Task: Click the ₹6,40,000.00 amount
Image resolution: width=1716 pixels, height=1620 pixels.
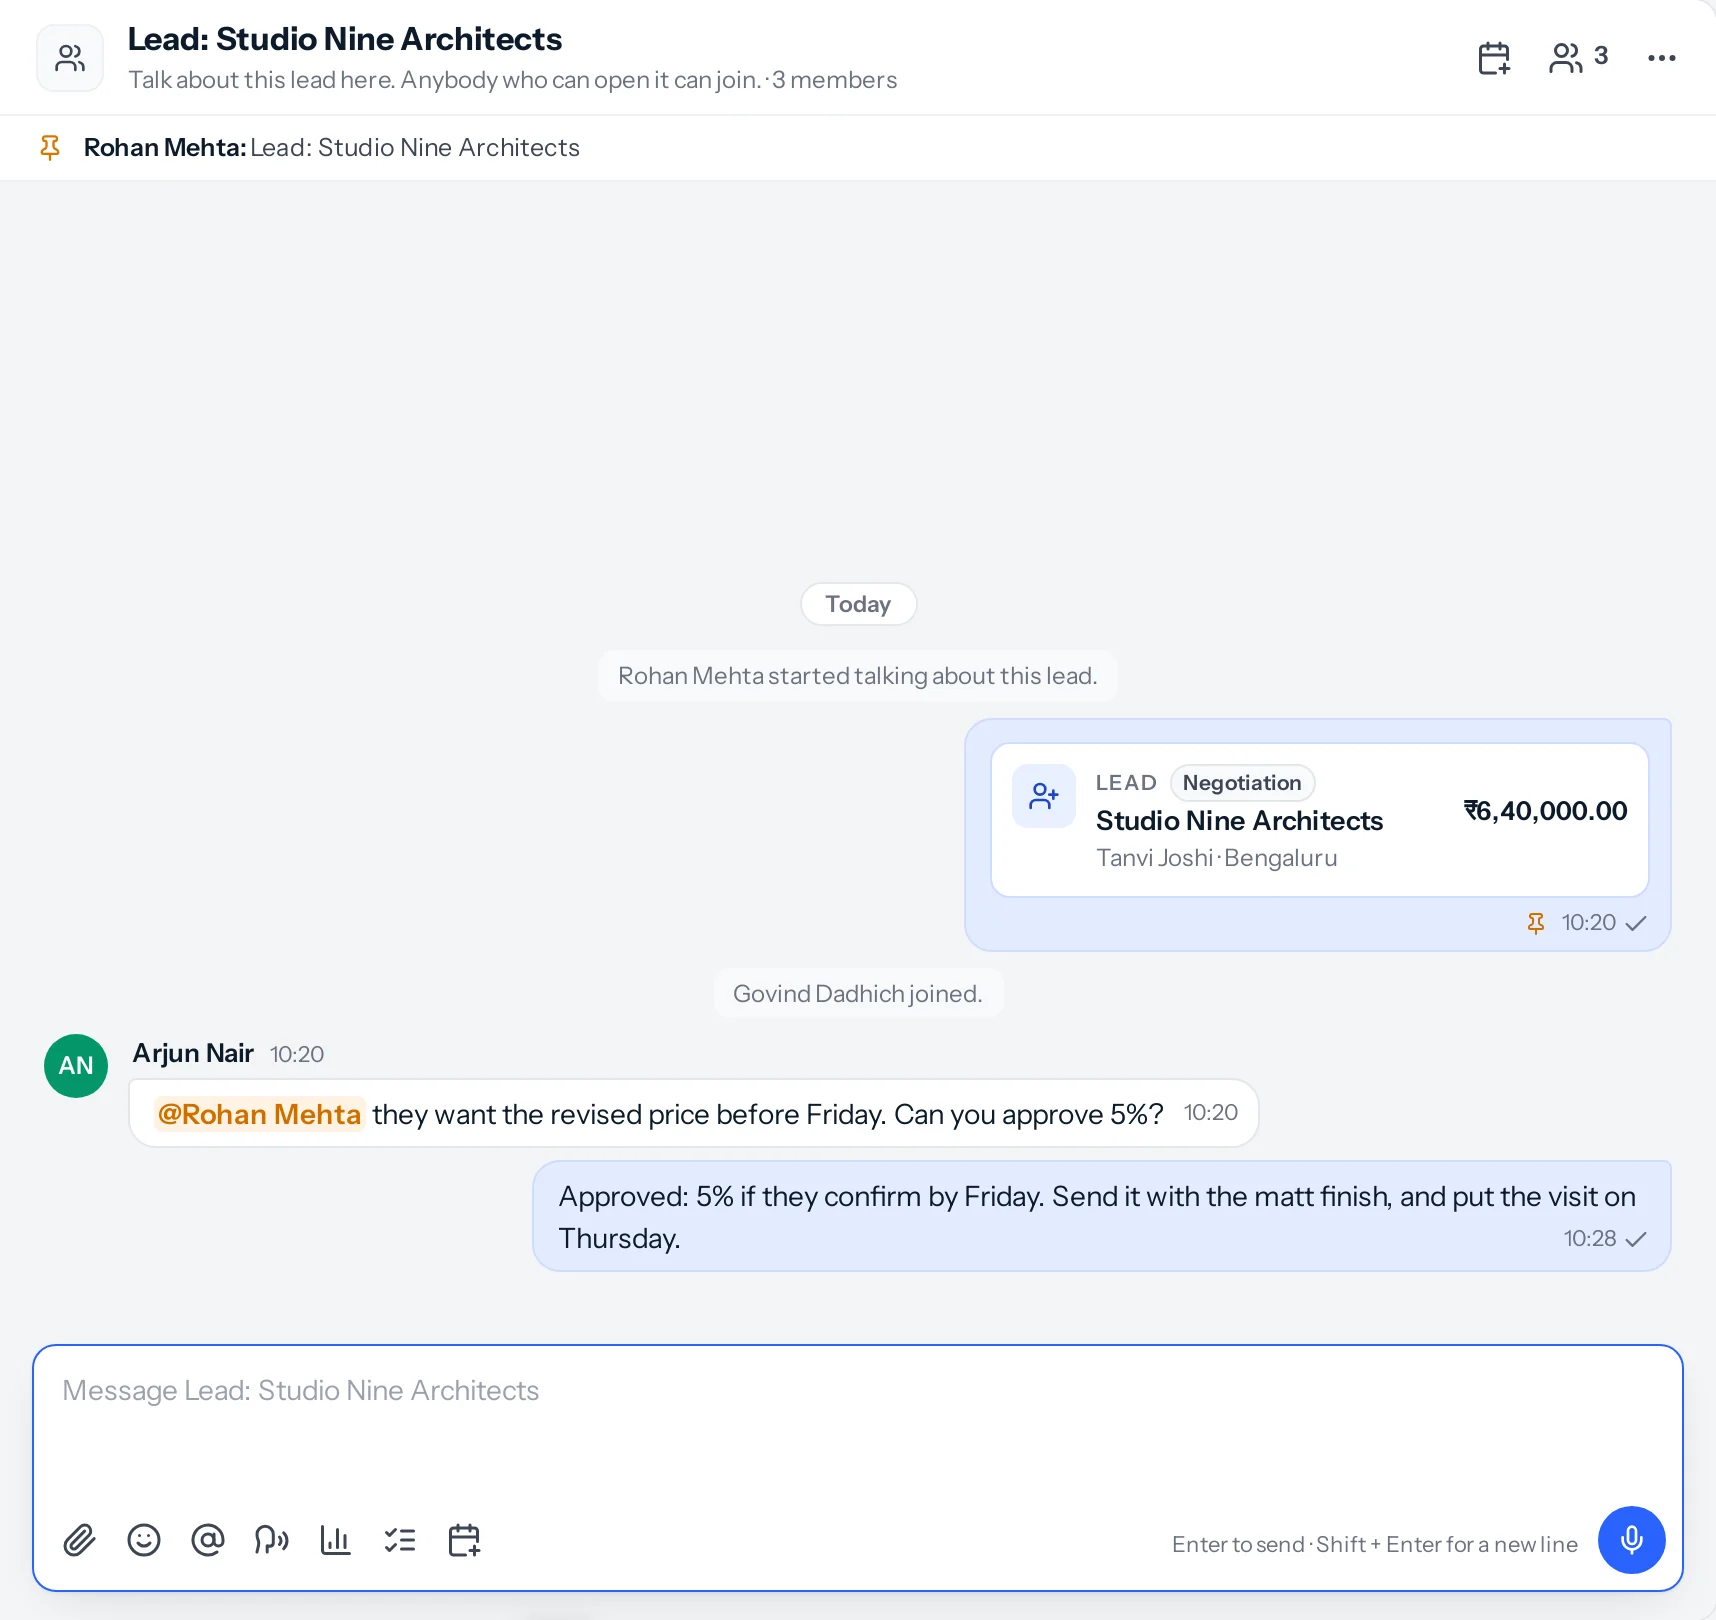Action: (x=1546, y=811)
